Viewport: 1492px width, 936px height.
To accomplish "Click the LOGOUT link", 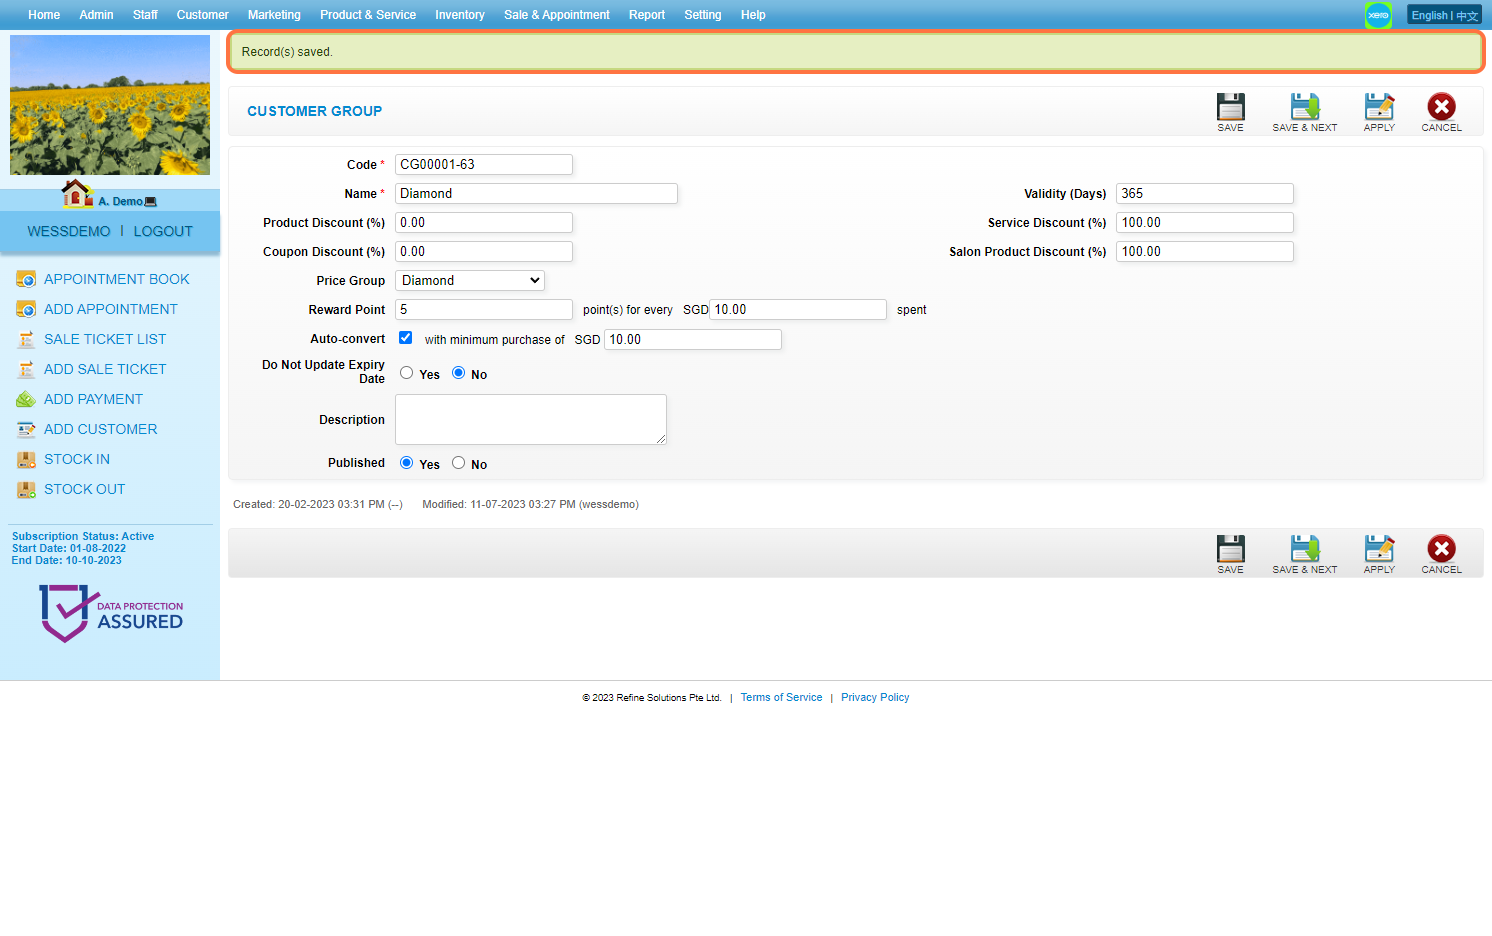I will [163, 231].
